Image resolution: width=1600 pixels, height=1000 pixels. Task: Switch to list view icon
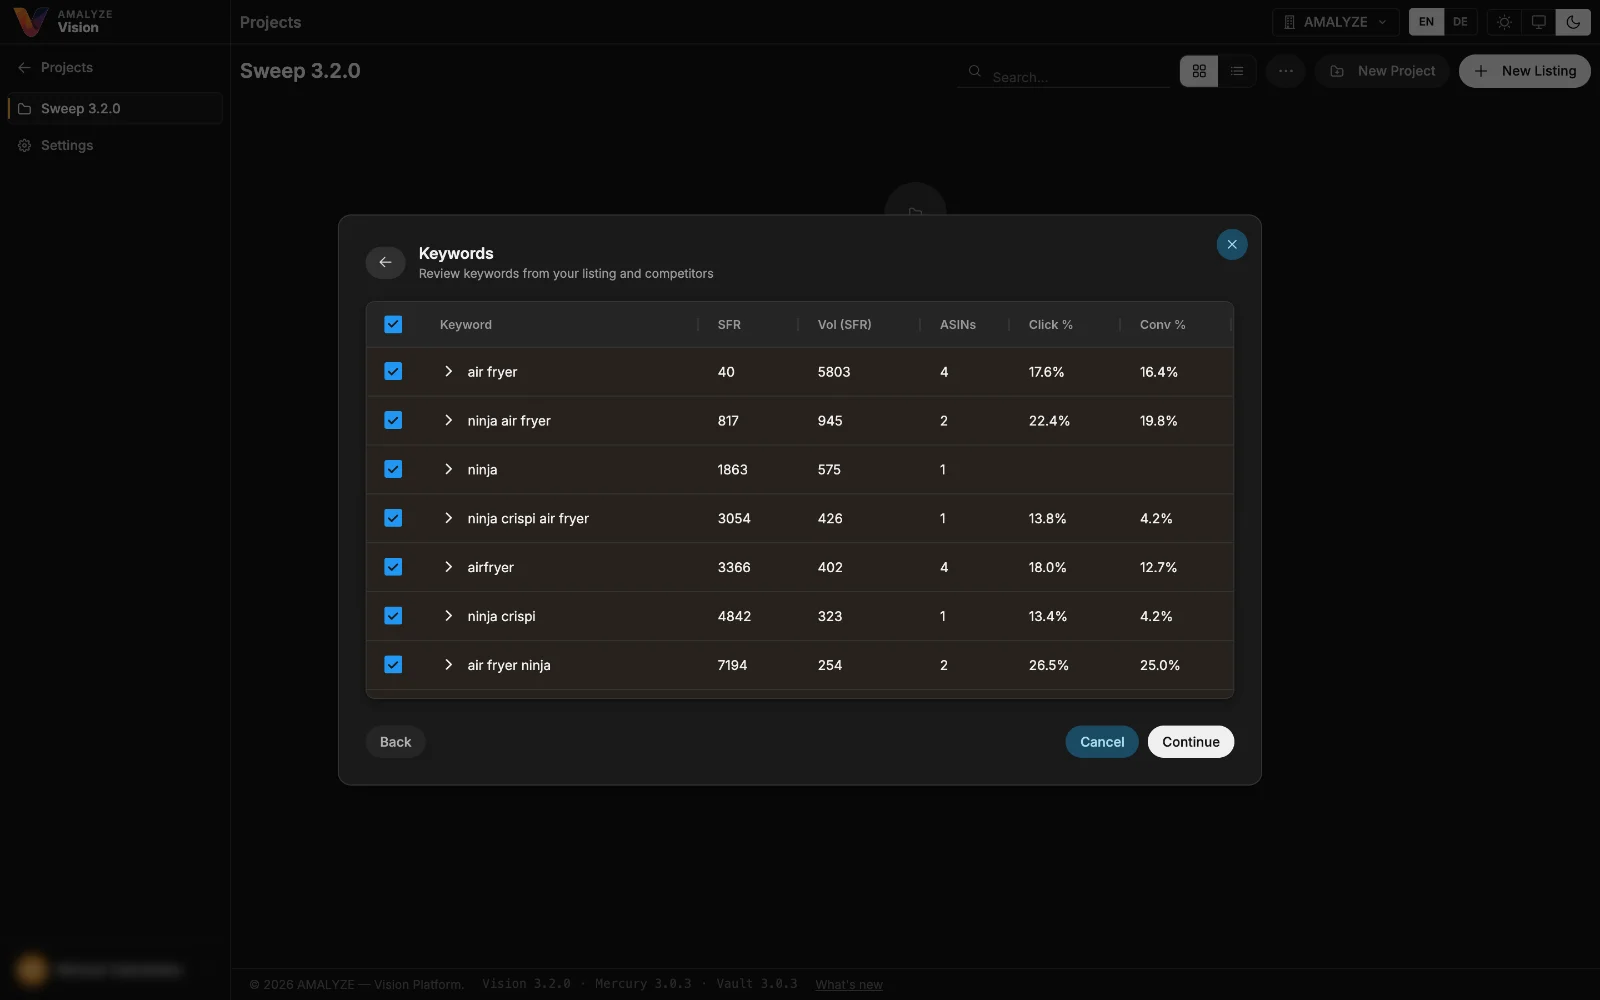[1237, 71]
